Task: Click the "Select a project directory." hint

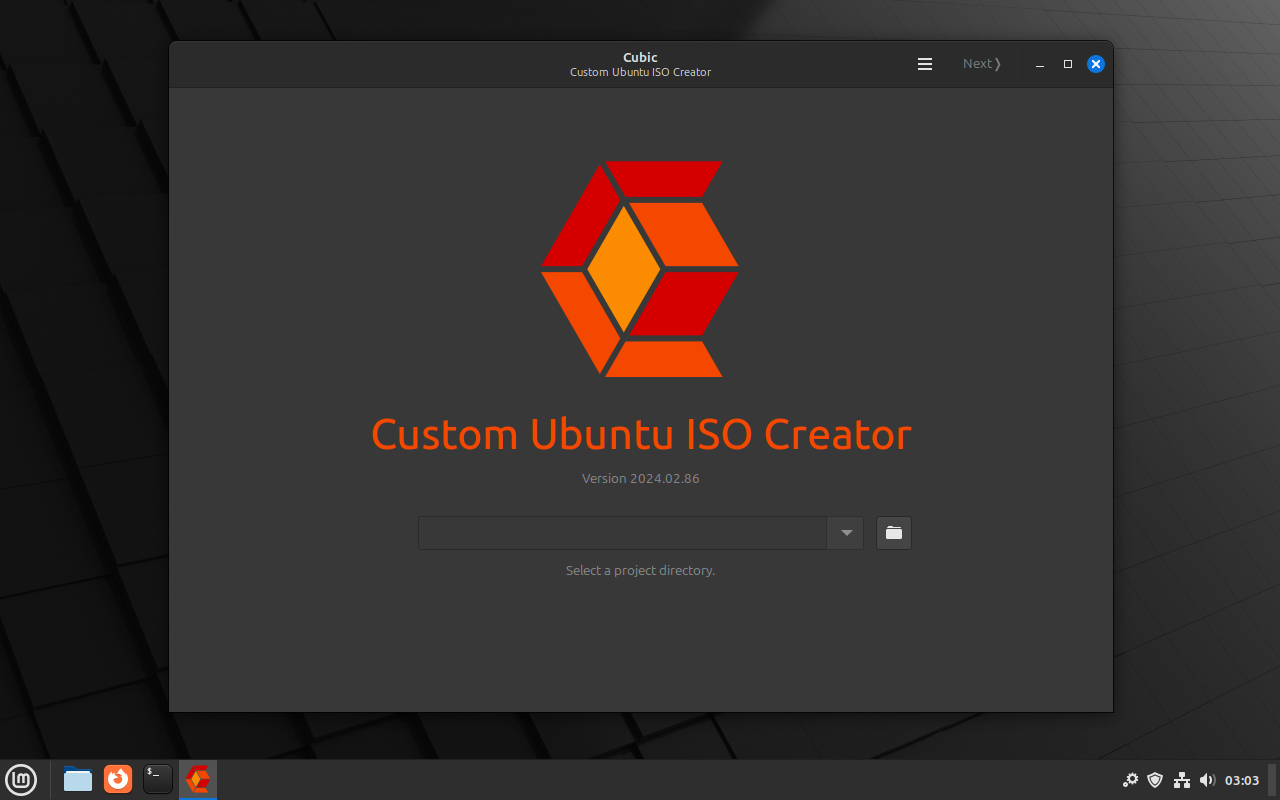Action: pos(641,570)
